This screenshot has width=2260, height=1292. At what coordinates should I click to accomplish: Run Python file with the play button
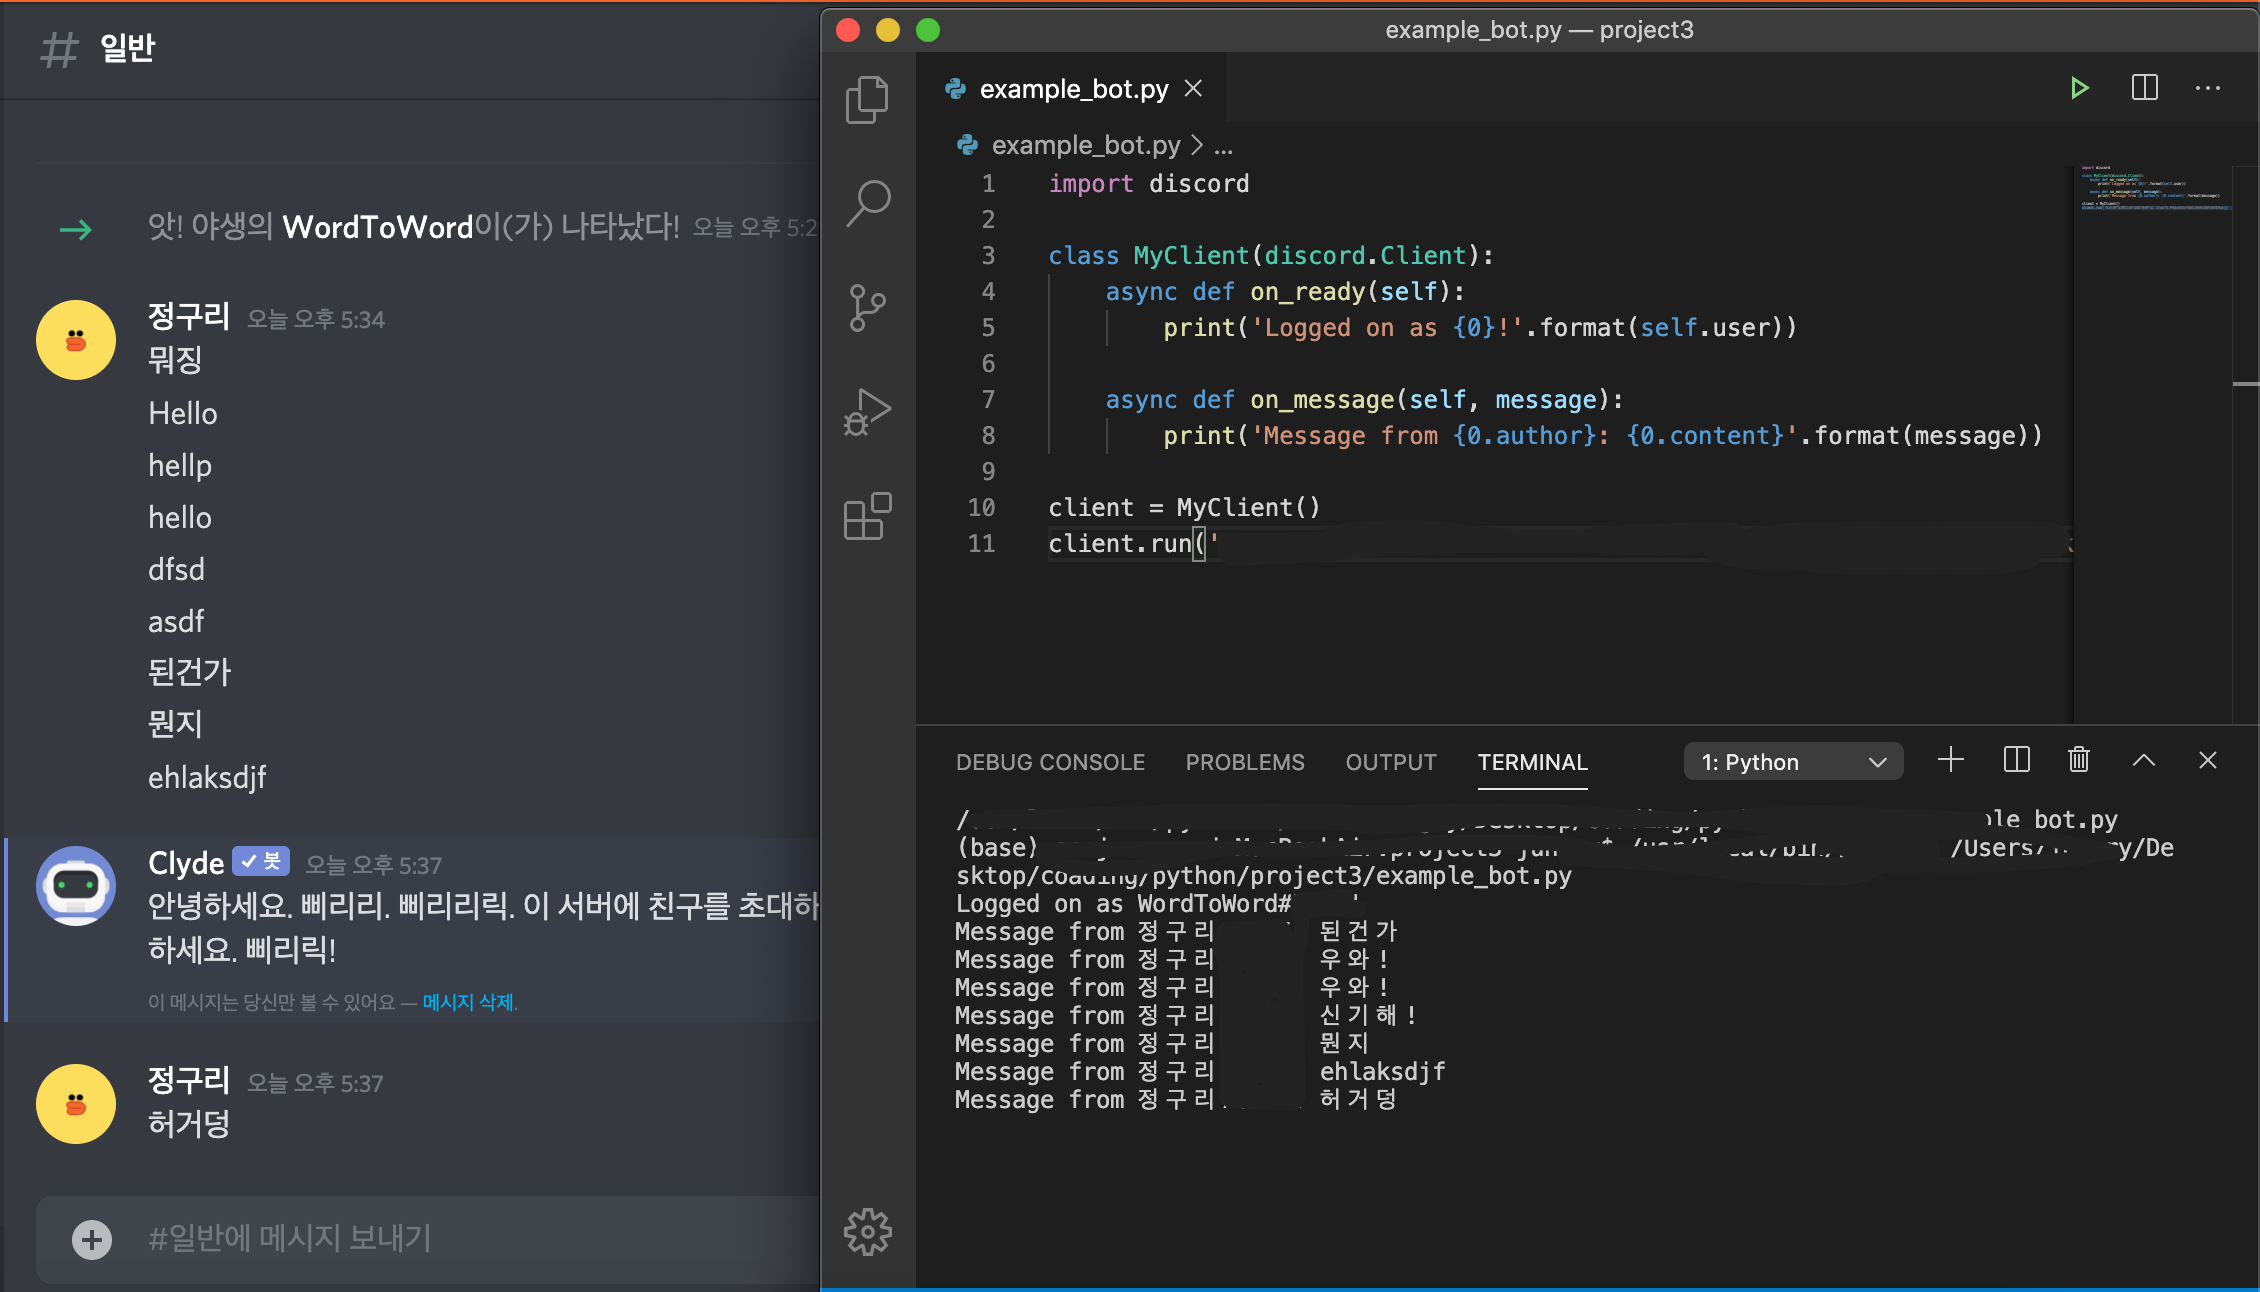click(2079, 88)
